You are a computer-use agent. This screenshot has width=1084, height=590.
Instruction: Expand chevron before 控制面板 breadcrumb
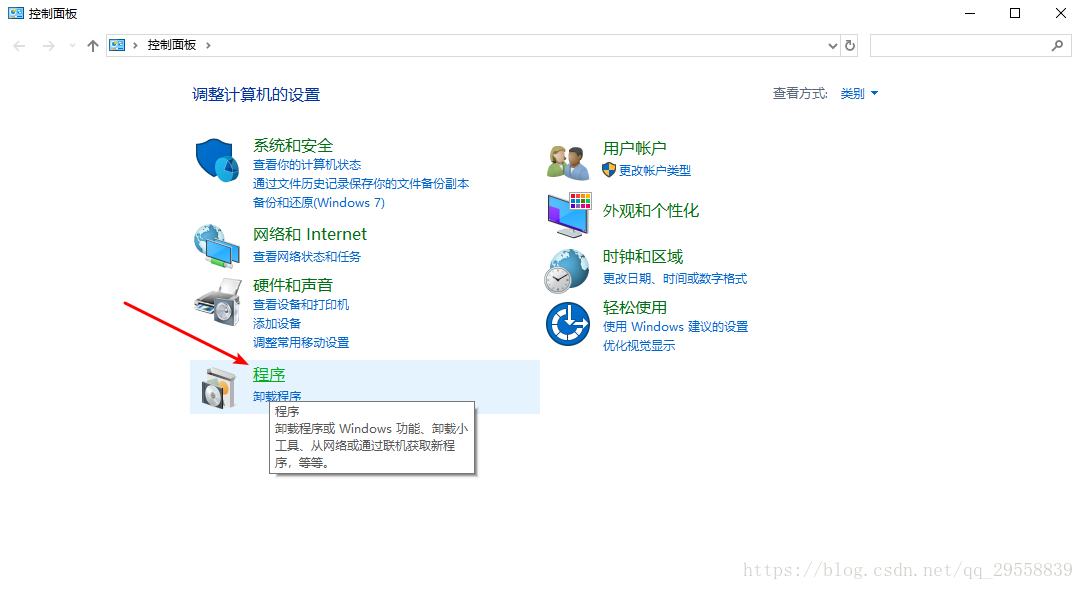tap(135, 45)
